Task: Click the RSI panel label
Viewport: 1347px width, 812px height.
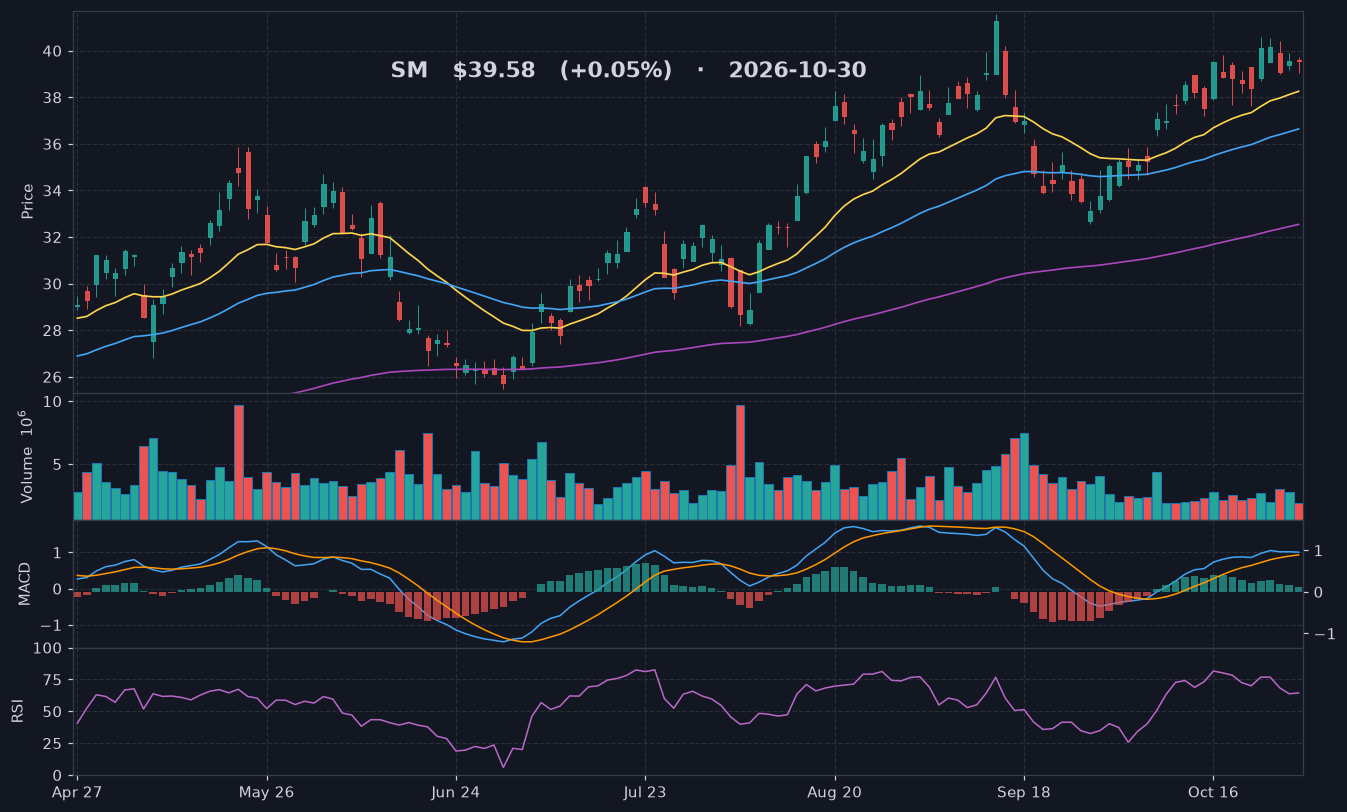Action: point(17,711)
